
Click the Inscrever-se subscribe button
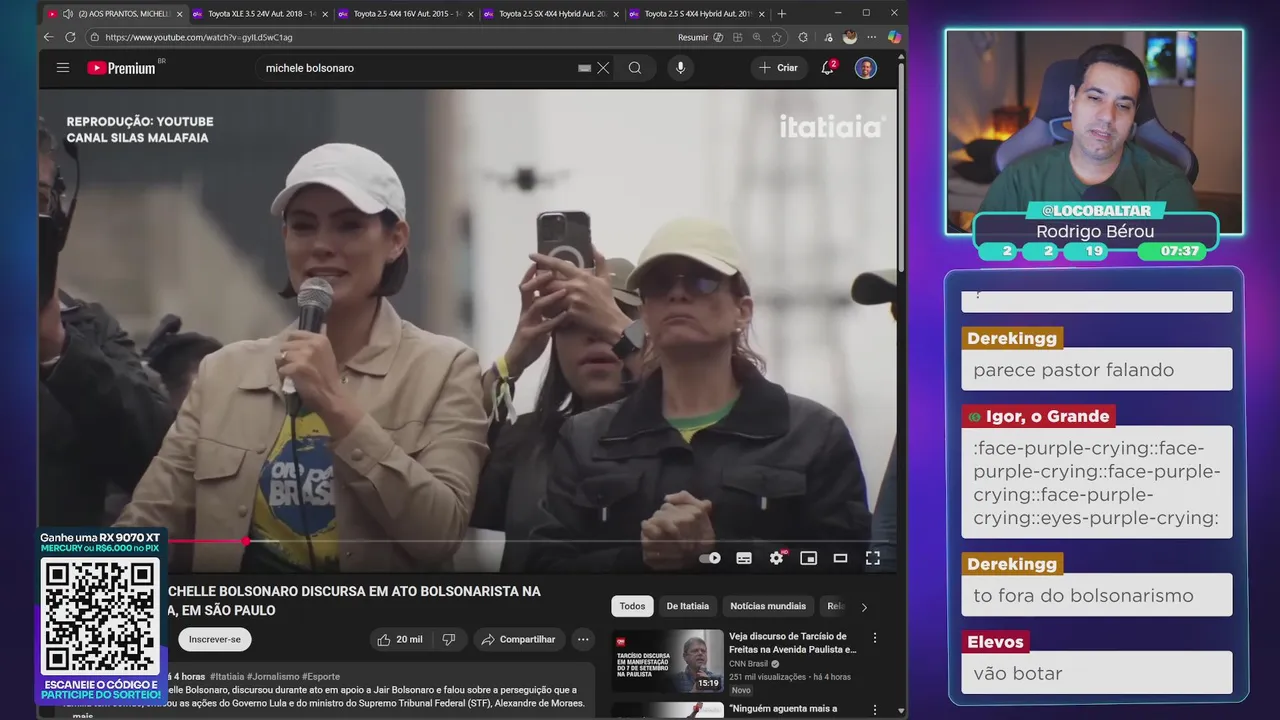coord(215,639)
